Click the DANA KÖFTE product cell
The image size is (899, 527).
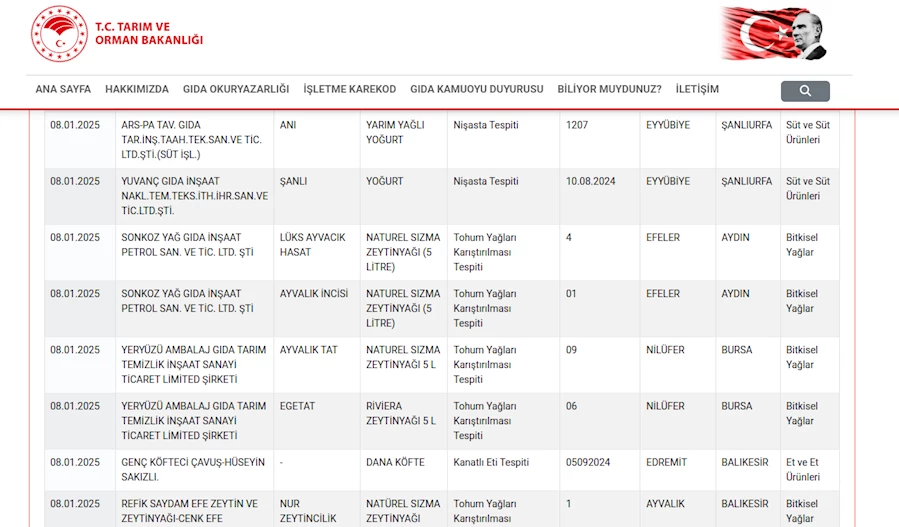click(395, 462)
